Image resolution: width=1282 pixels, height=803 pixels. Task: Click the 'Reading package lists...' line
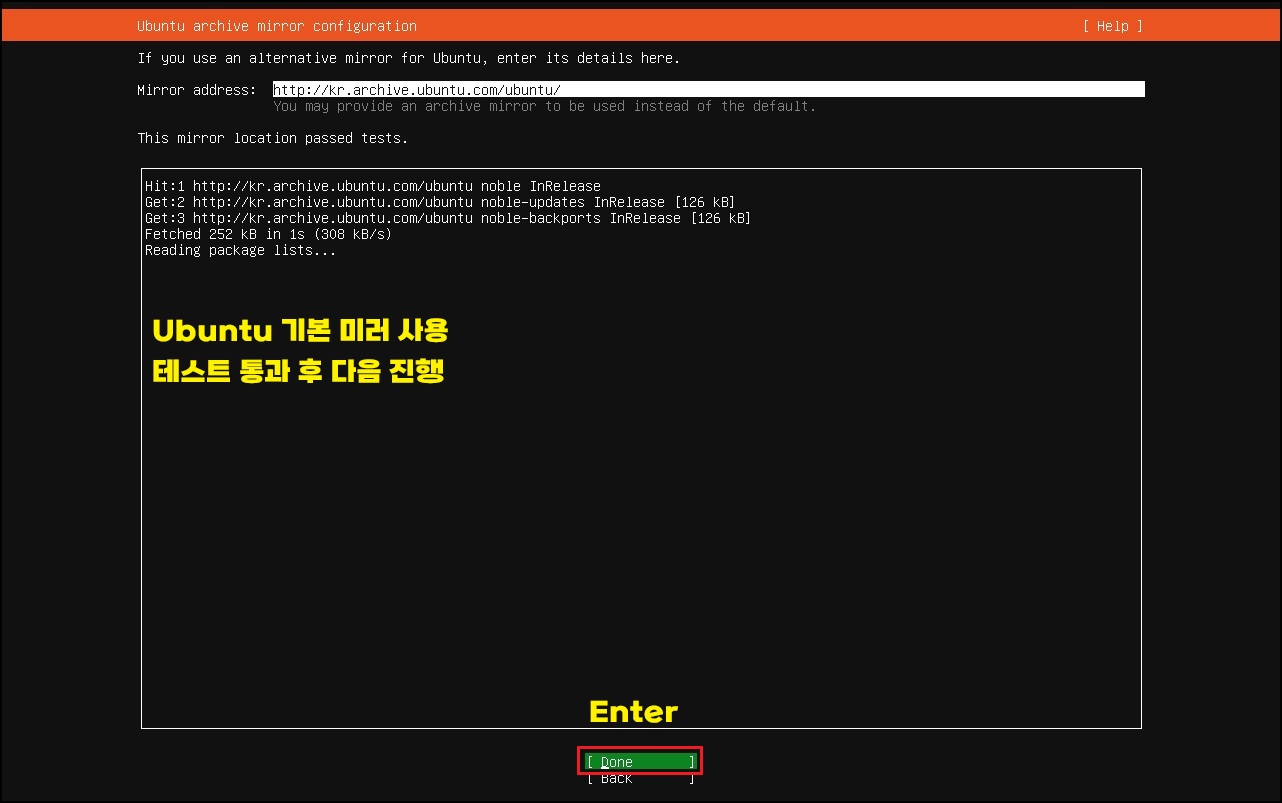click(x=241, y=250)
